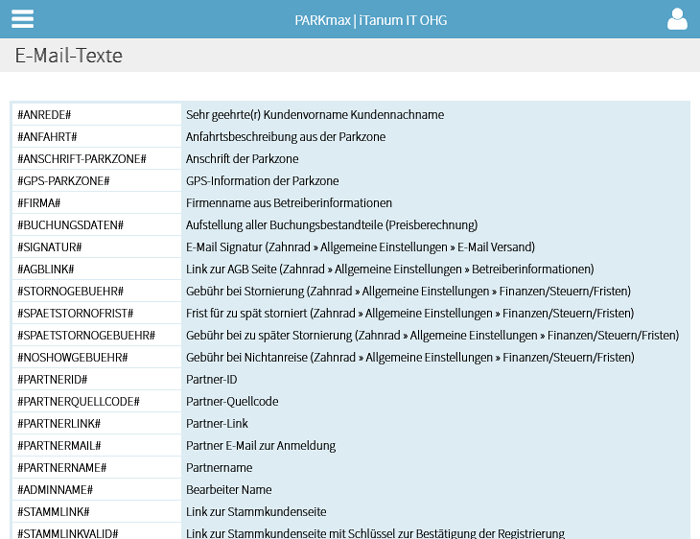The image size is (700, 539).
Task: Select the #SPAETSTORNOFRIST# placeholder cell
Action: coord(96,313)
